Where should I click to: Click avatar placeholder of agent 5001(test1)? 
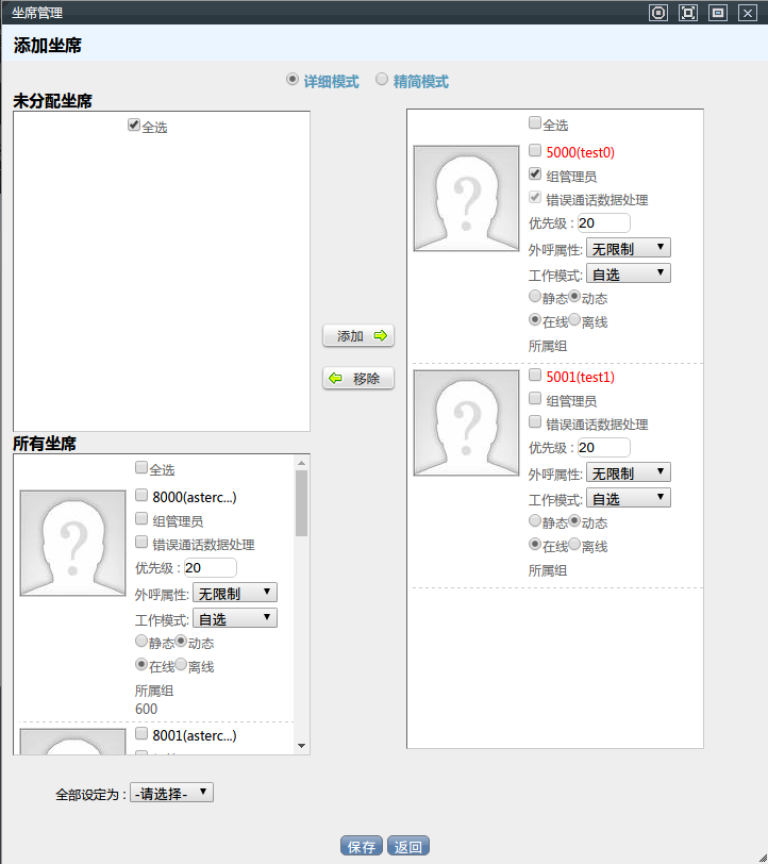tap(466, 422)
